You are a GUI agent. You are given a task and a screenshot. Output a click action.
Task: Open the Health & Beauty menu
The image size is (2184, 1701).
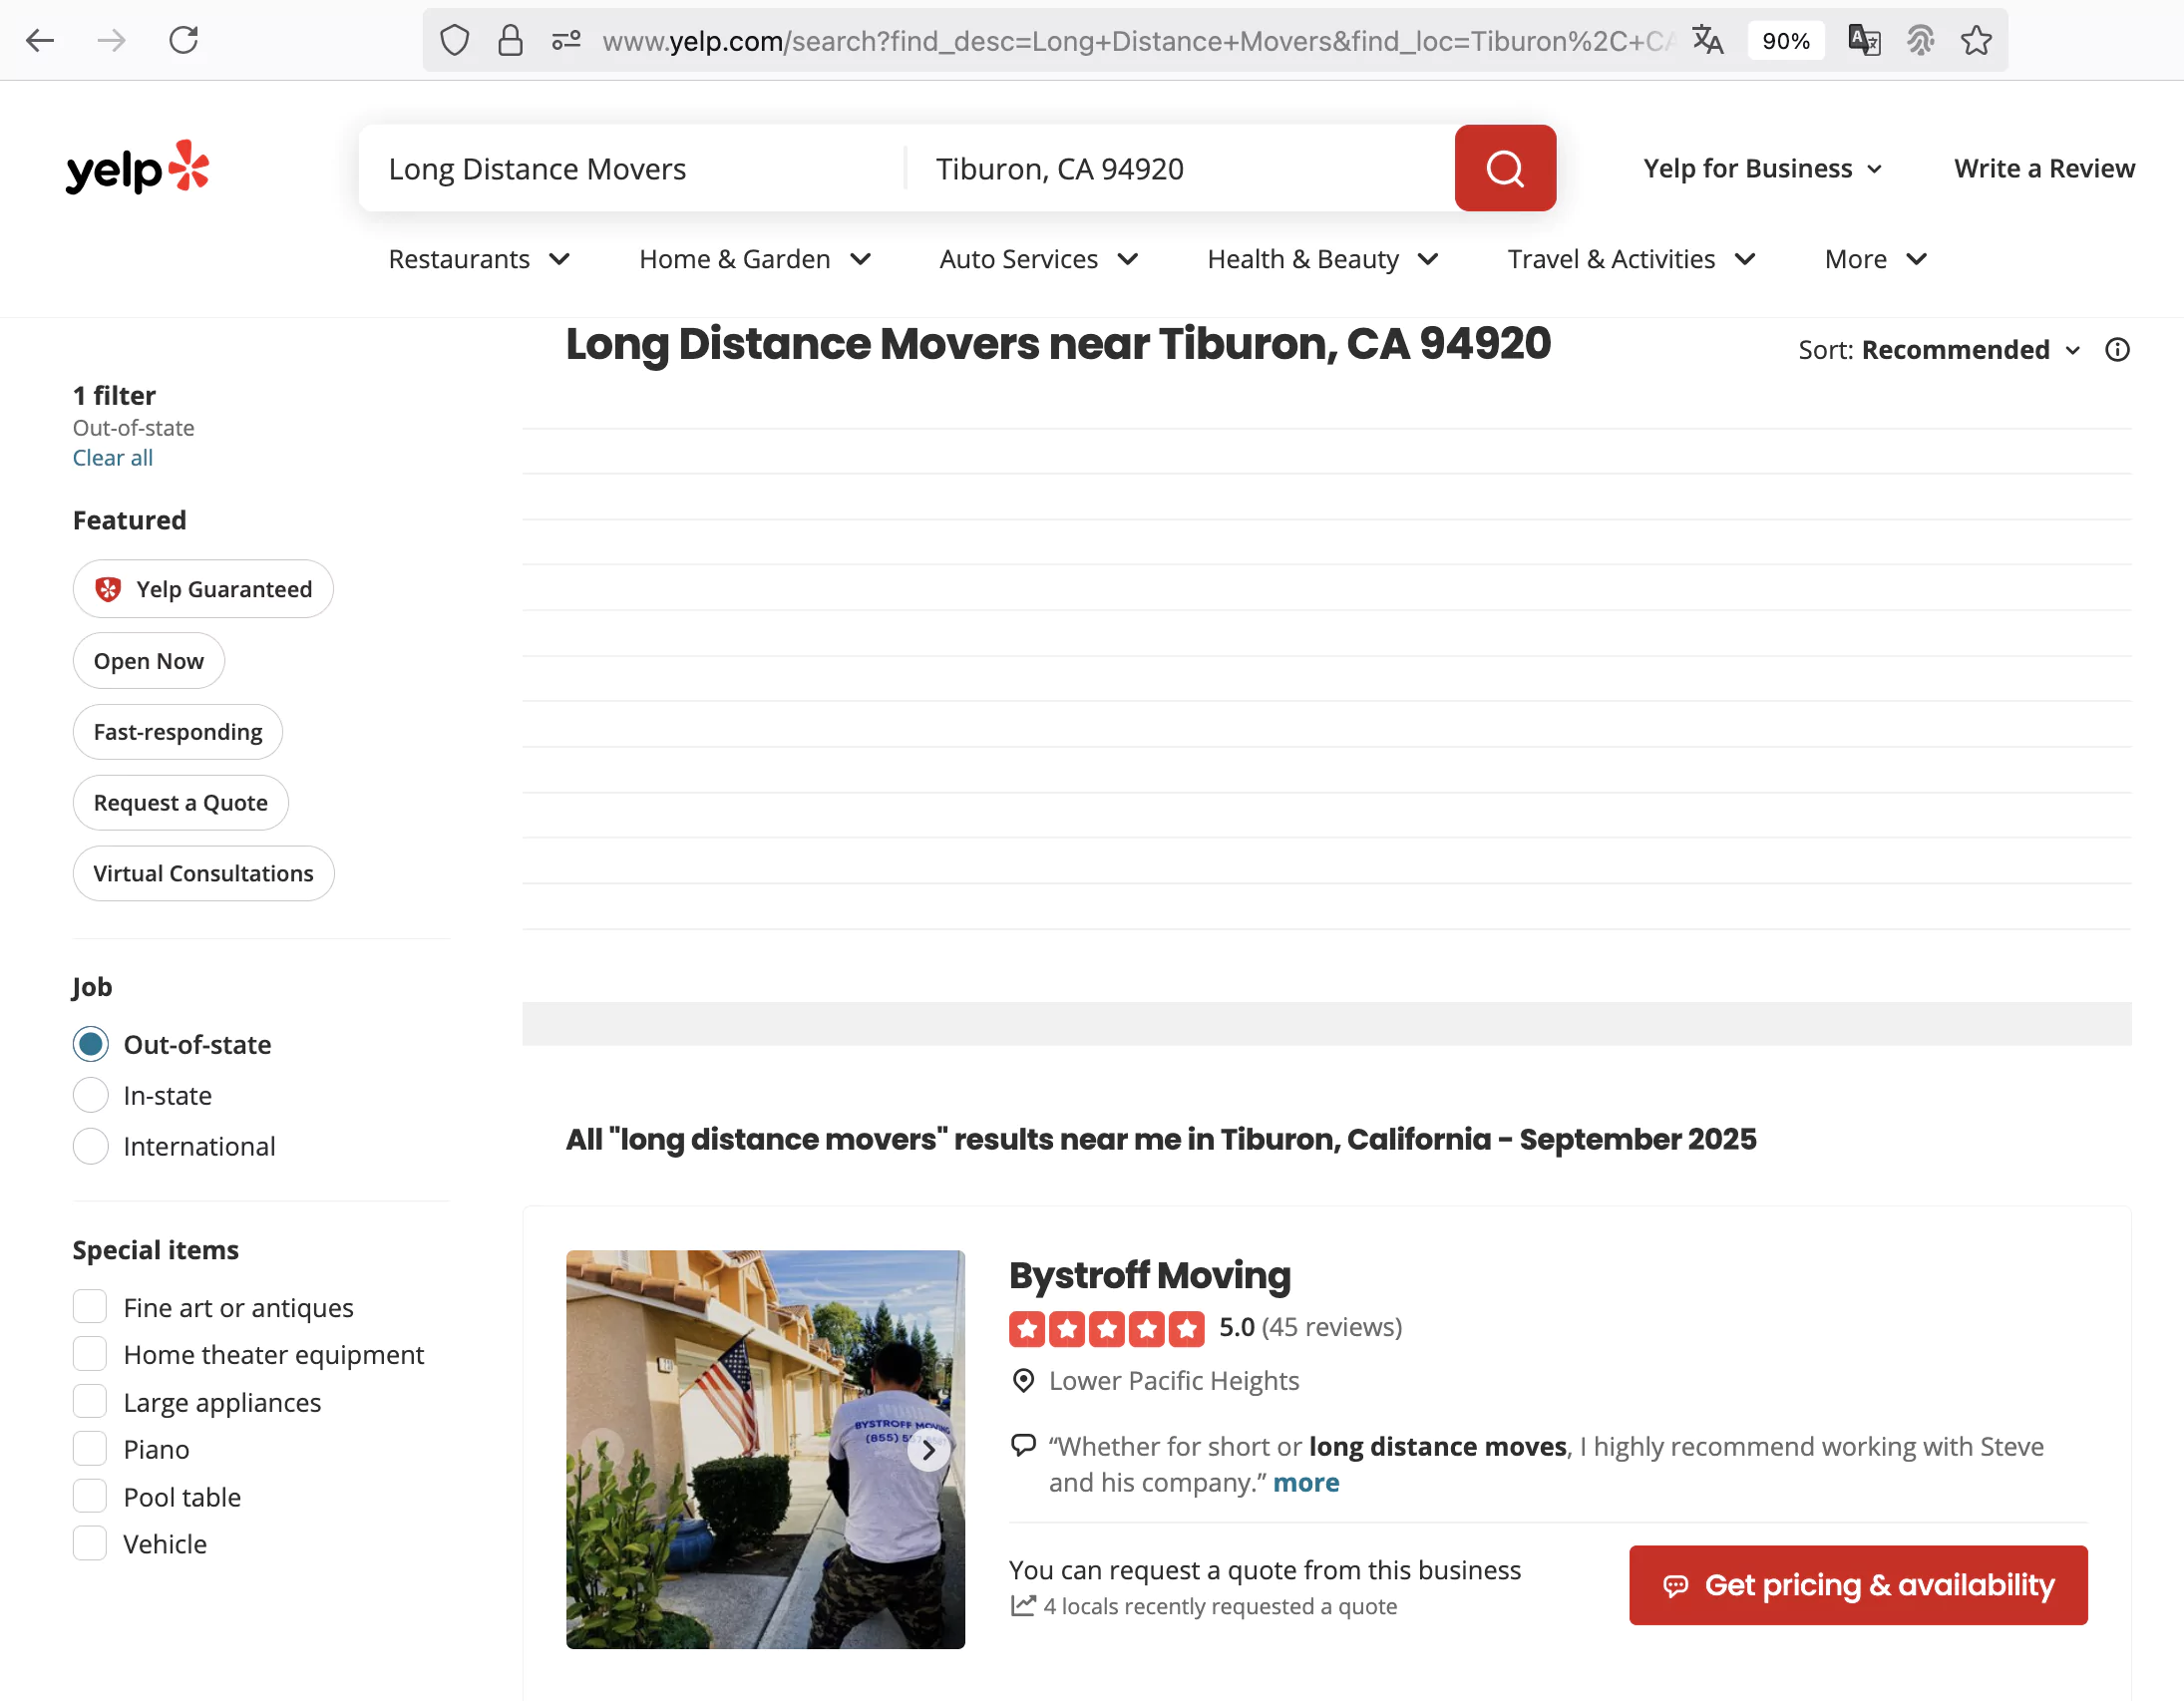tap(1322, 259)
